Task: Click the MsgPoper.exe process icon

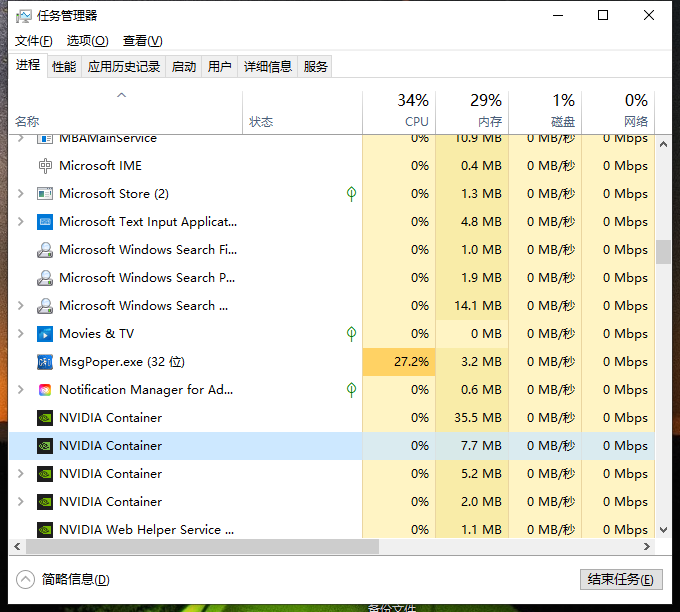Action: tap(45, 362)
